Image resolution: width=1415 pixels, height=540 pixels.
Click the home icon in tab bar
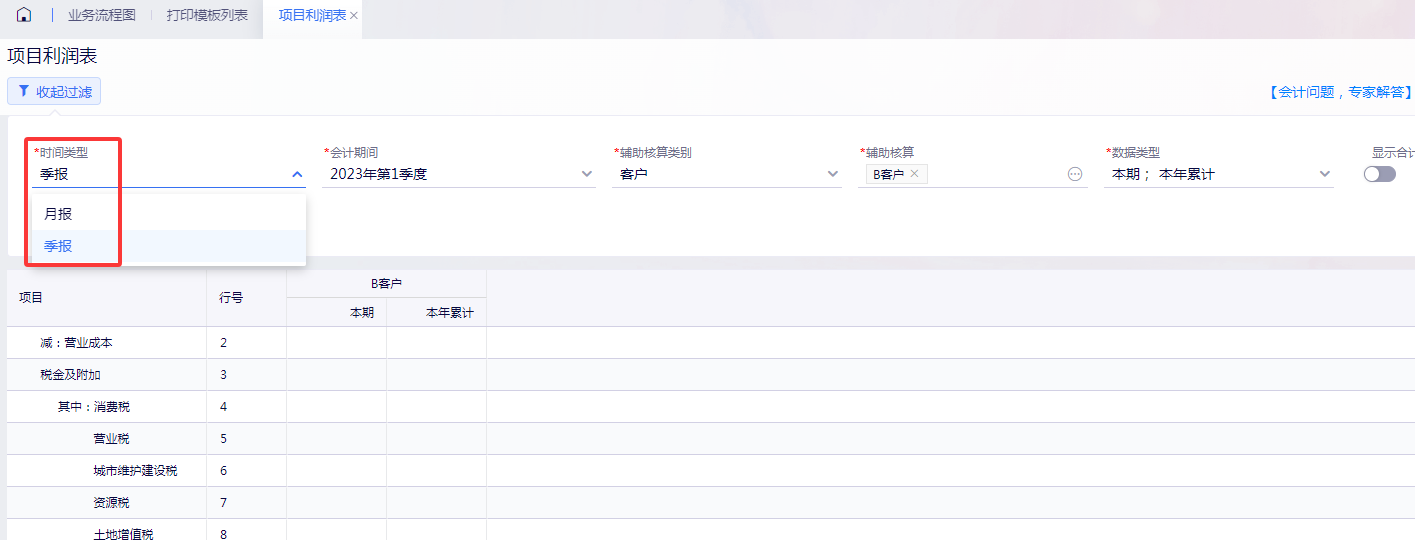(24, 15)
